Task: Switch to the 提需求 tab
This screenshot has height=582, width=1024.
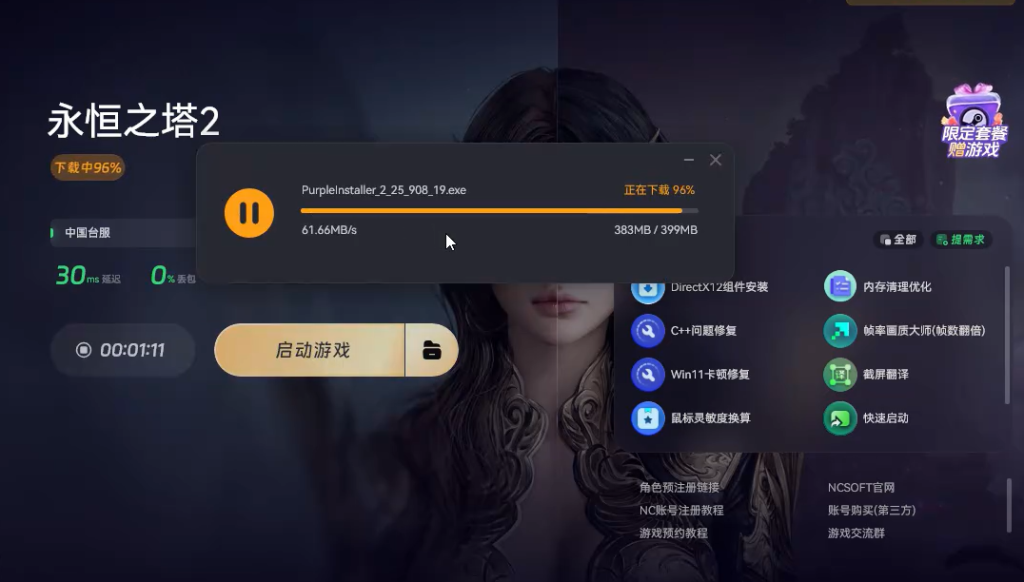Action: (961, 240)
